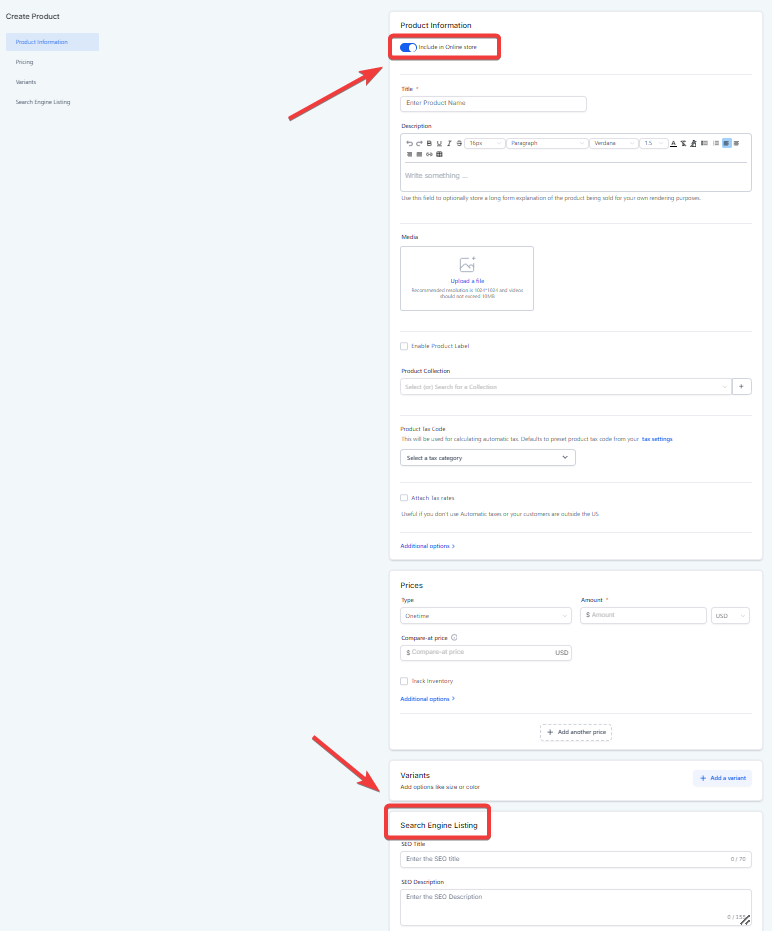Insert a table in Description

(x=439, y=154)
